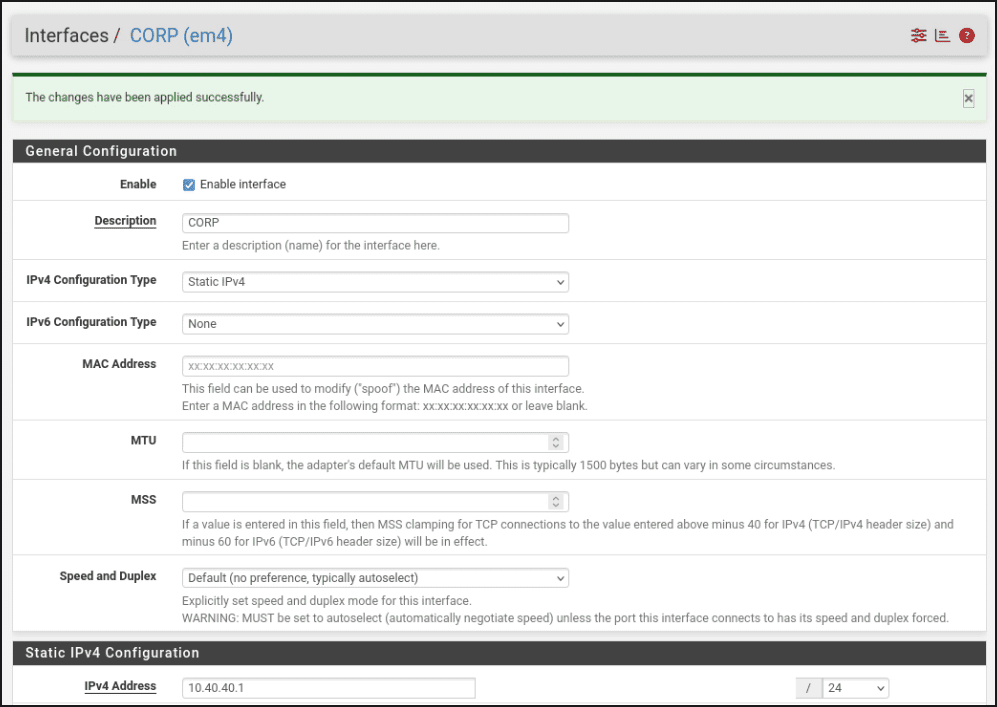The width and height of the screenshot is (997, 707).
Task: Open the IPv4 Configuration Type dropdown
Action: click(375, 282)
